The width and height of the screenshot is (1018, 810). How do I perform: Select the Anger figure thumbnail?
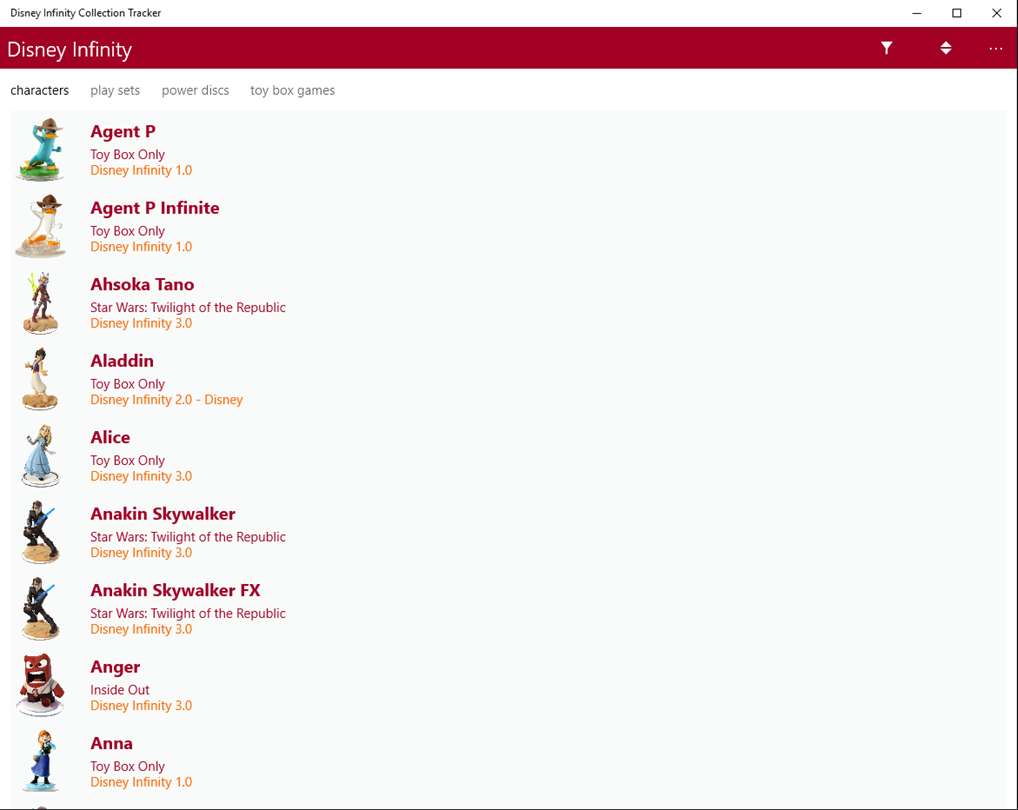coord(41,685)
